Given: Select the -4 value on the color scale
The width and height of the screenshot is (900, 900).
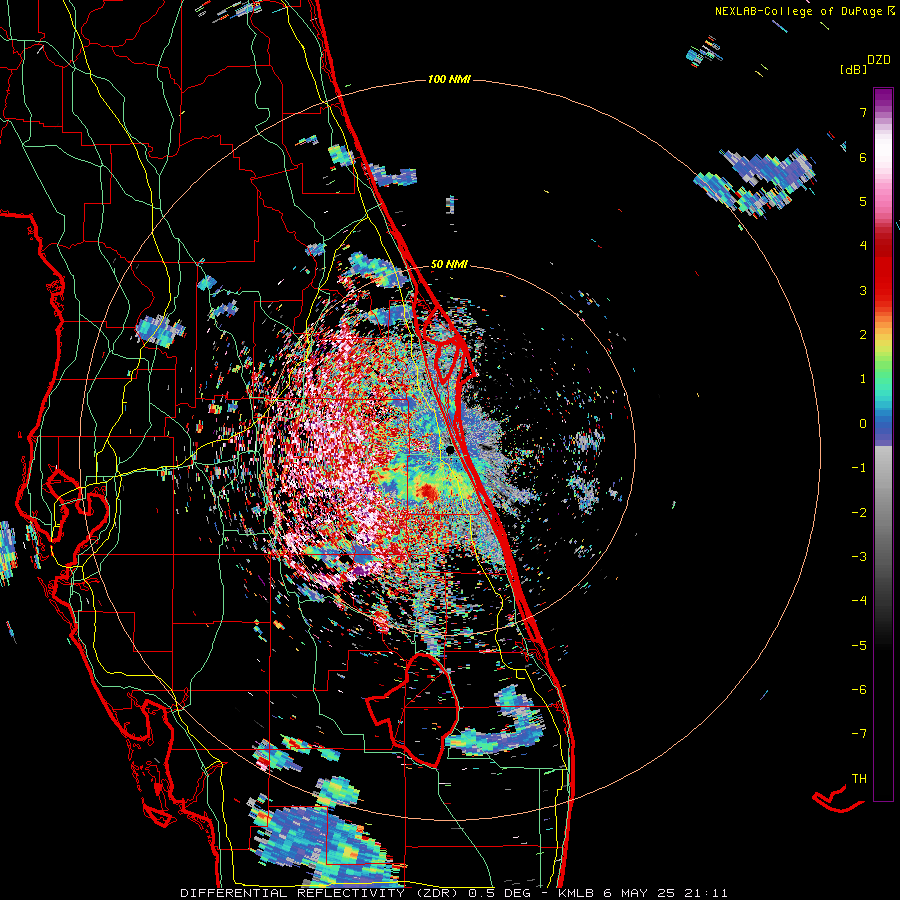Looking at the screenshot, I should [x=859, y=601].
